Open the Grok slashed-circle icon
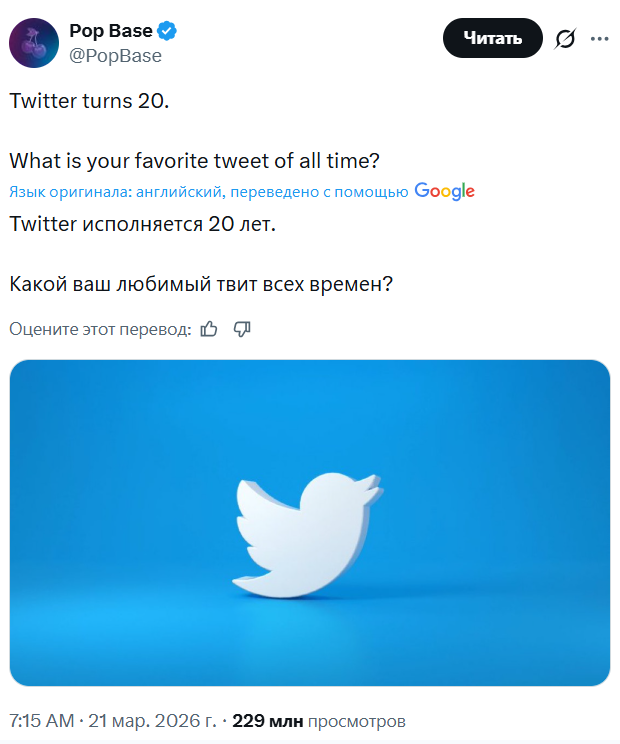 click(565, 39)
